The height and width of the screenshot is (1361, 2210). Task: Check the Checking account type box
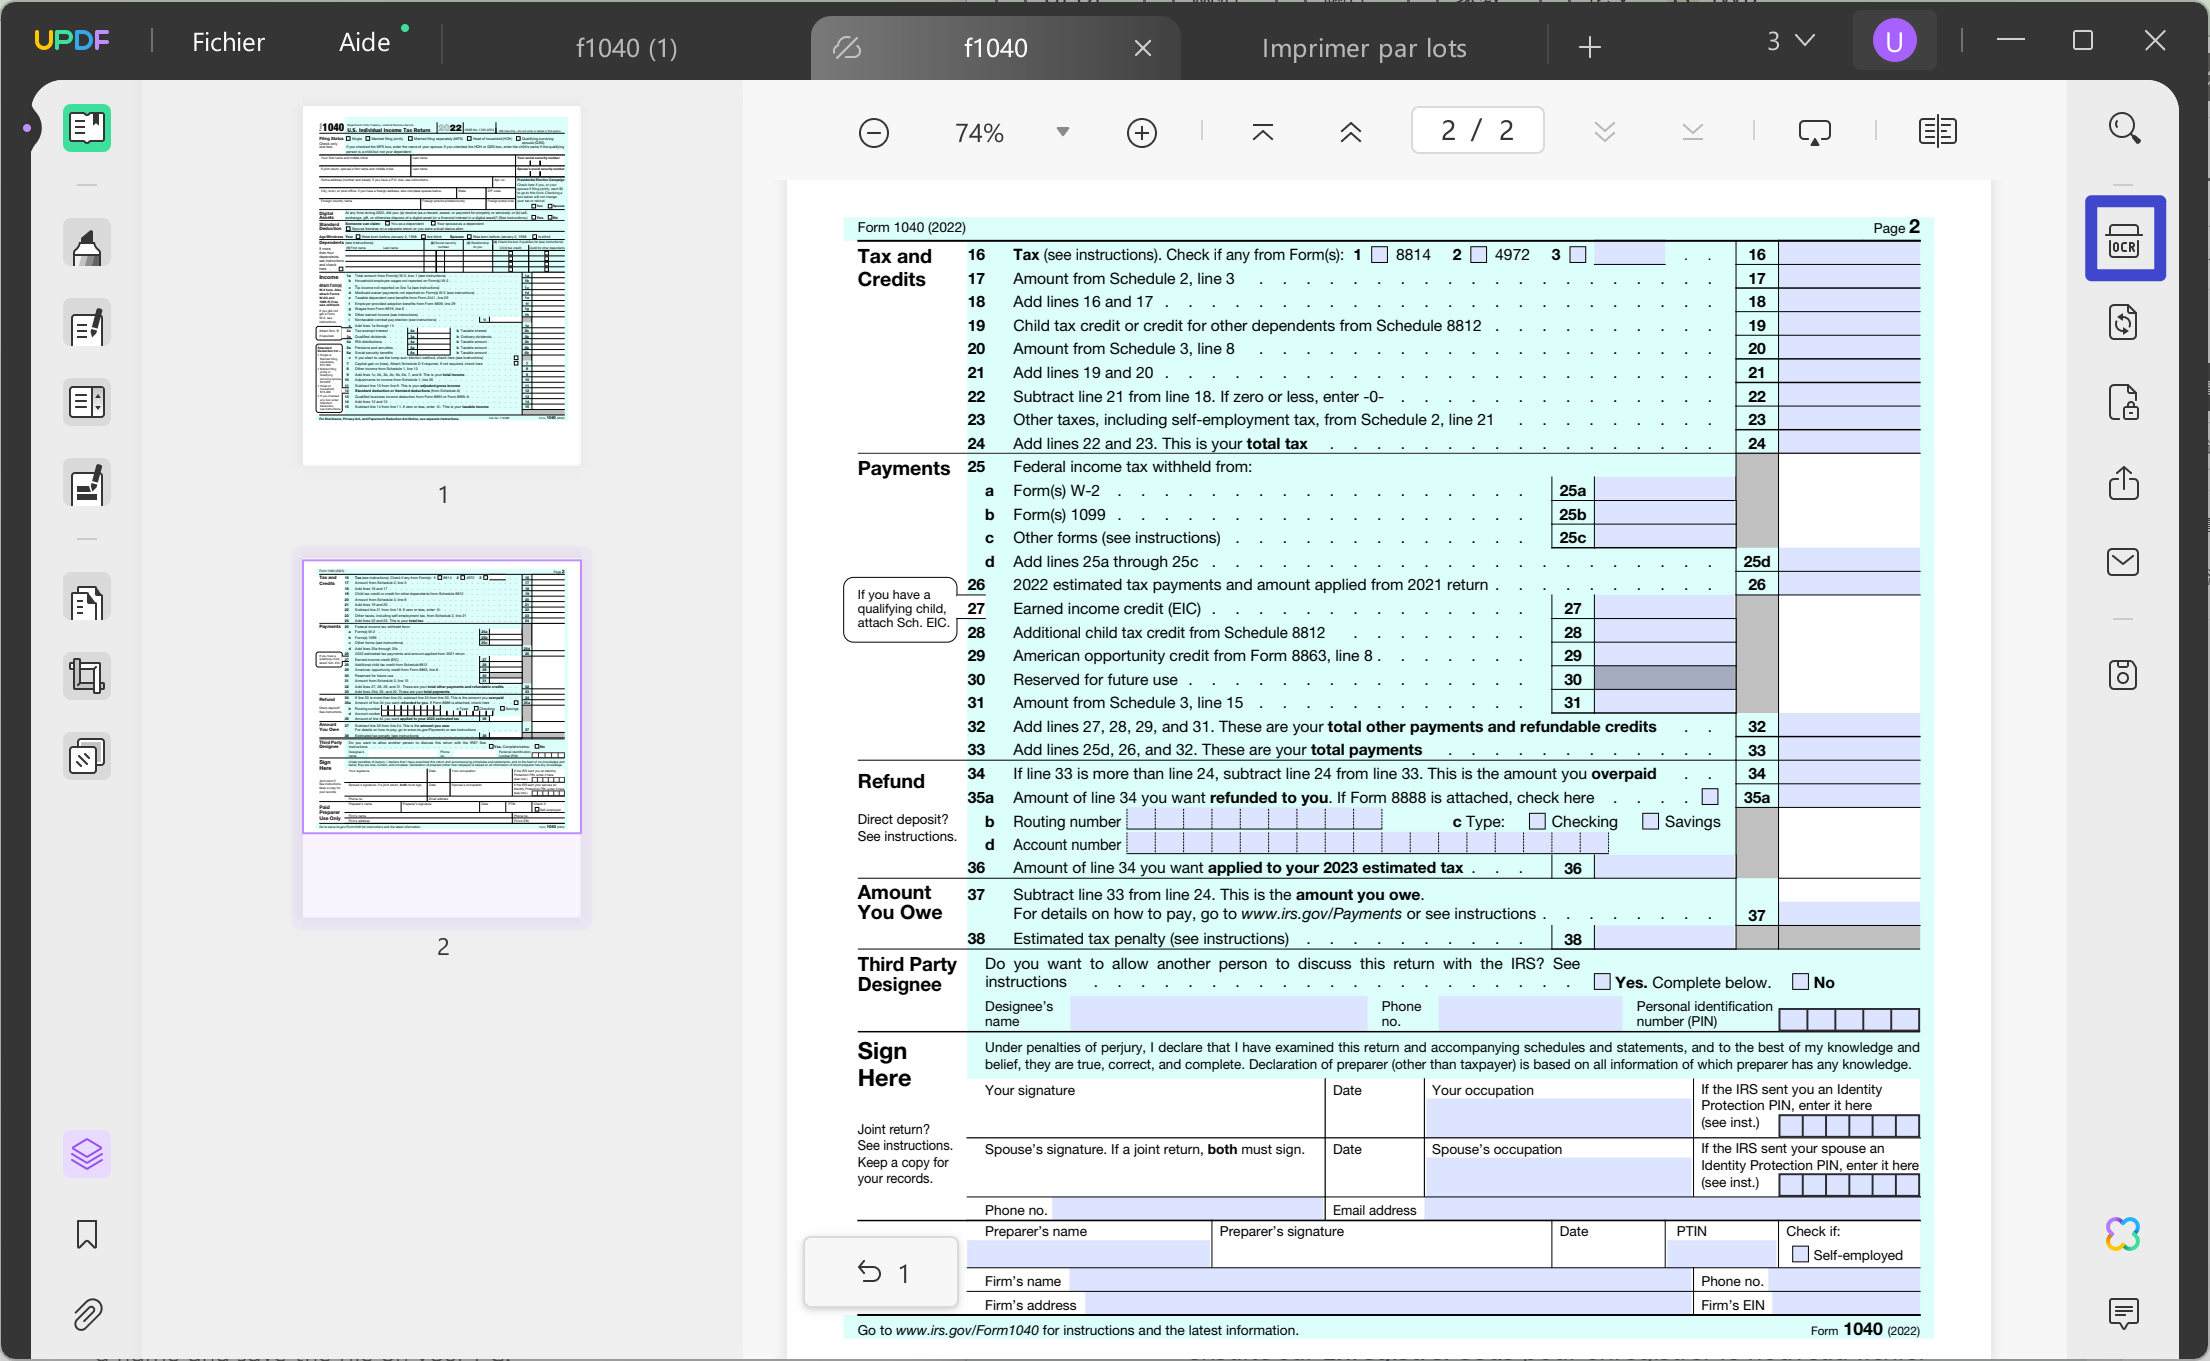[1536, 820]
